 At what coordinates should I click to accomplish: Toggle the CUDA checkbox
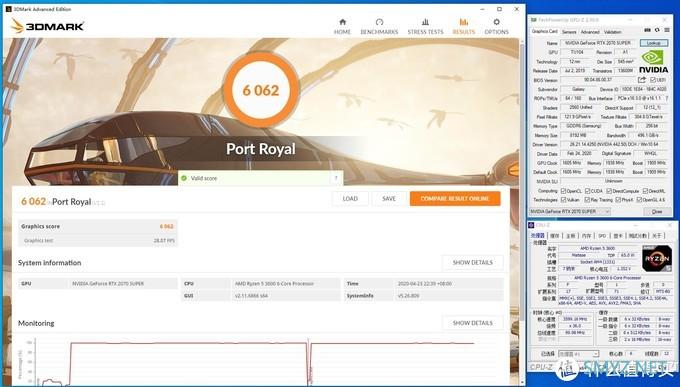pos(588,191)
